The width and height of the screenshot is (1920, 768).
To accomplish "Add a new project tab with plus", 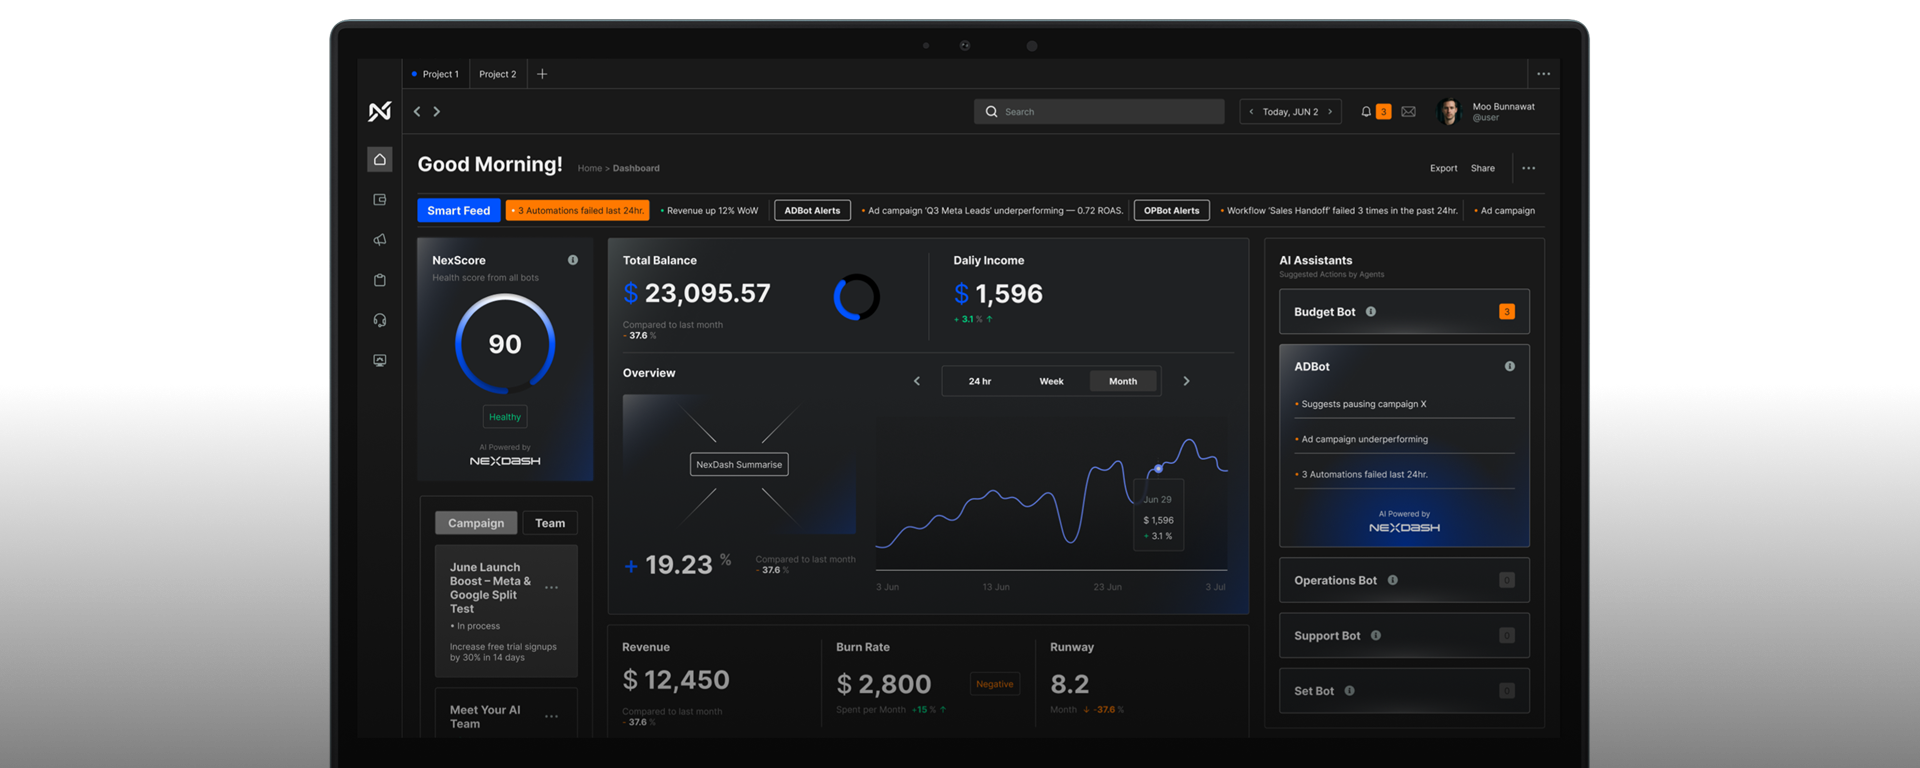I will [542, 74].
